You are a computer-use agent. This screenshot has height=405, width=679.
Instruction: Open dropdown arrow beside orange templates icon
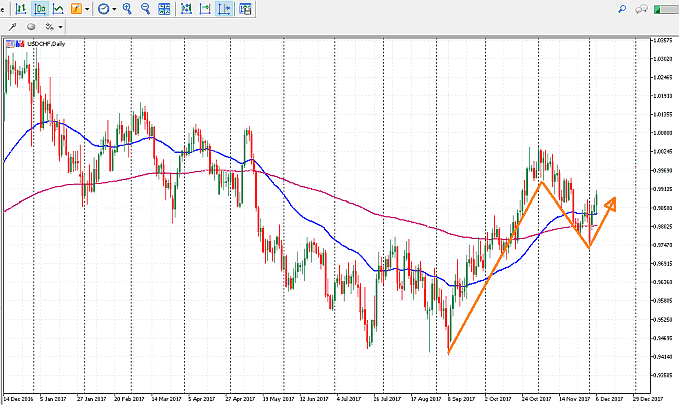pos(89,9)
